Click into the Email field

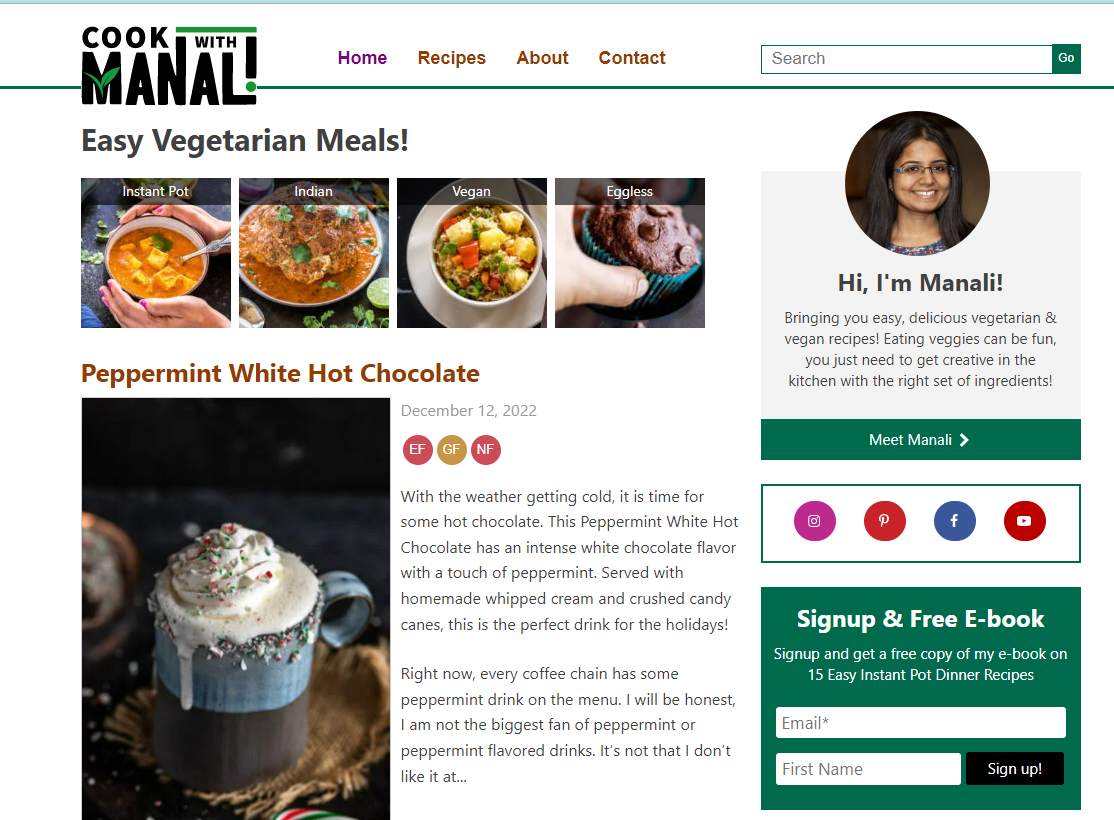tap(920, 723)
